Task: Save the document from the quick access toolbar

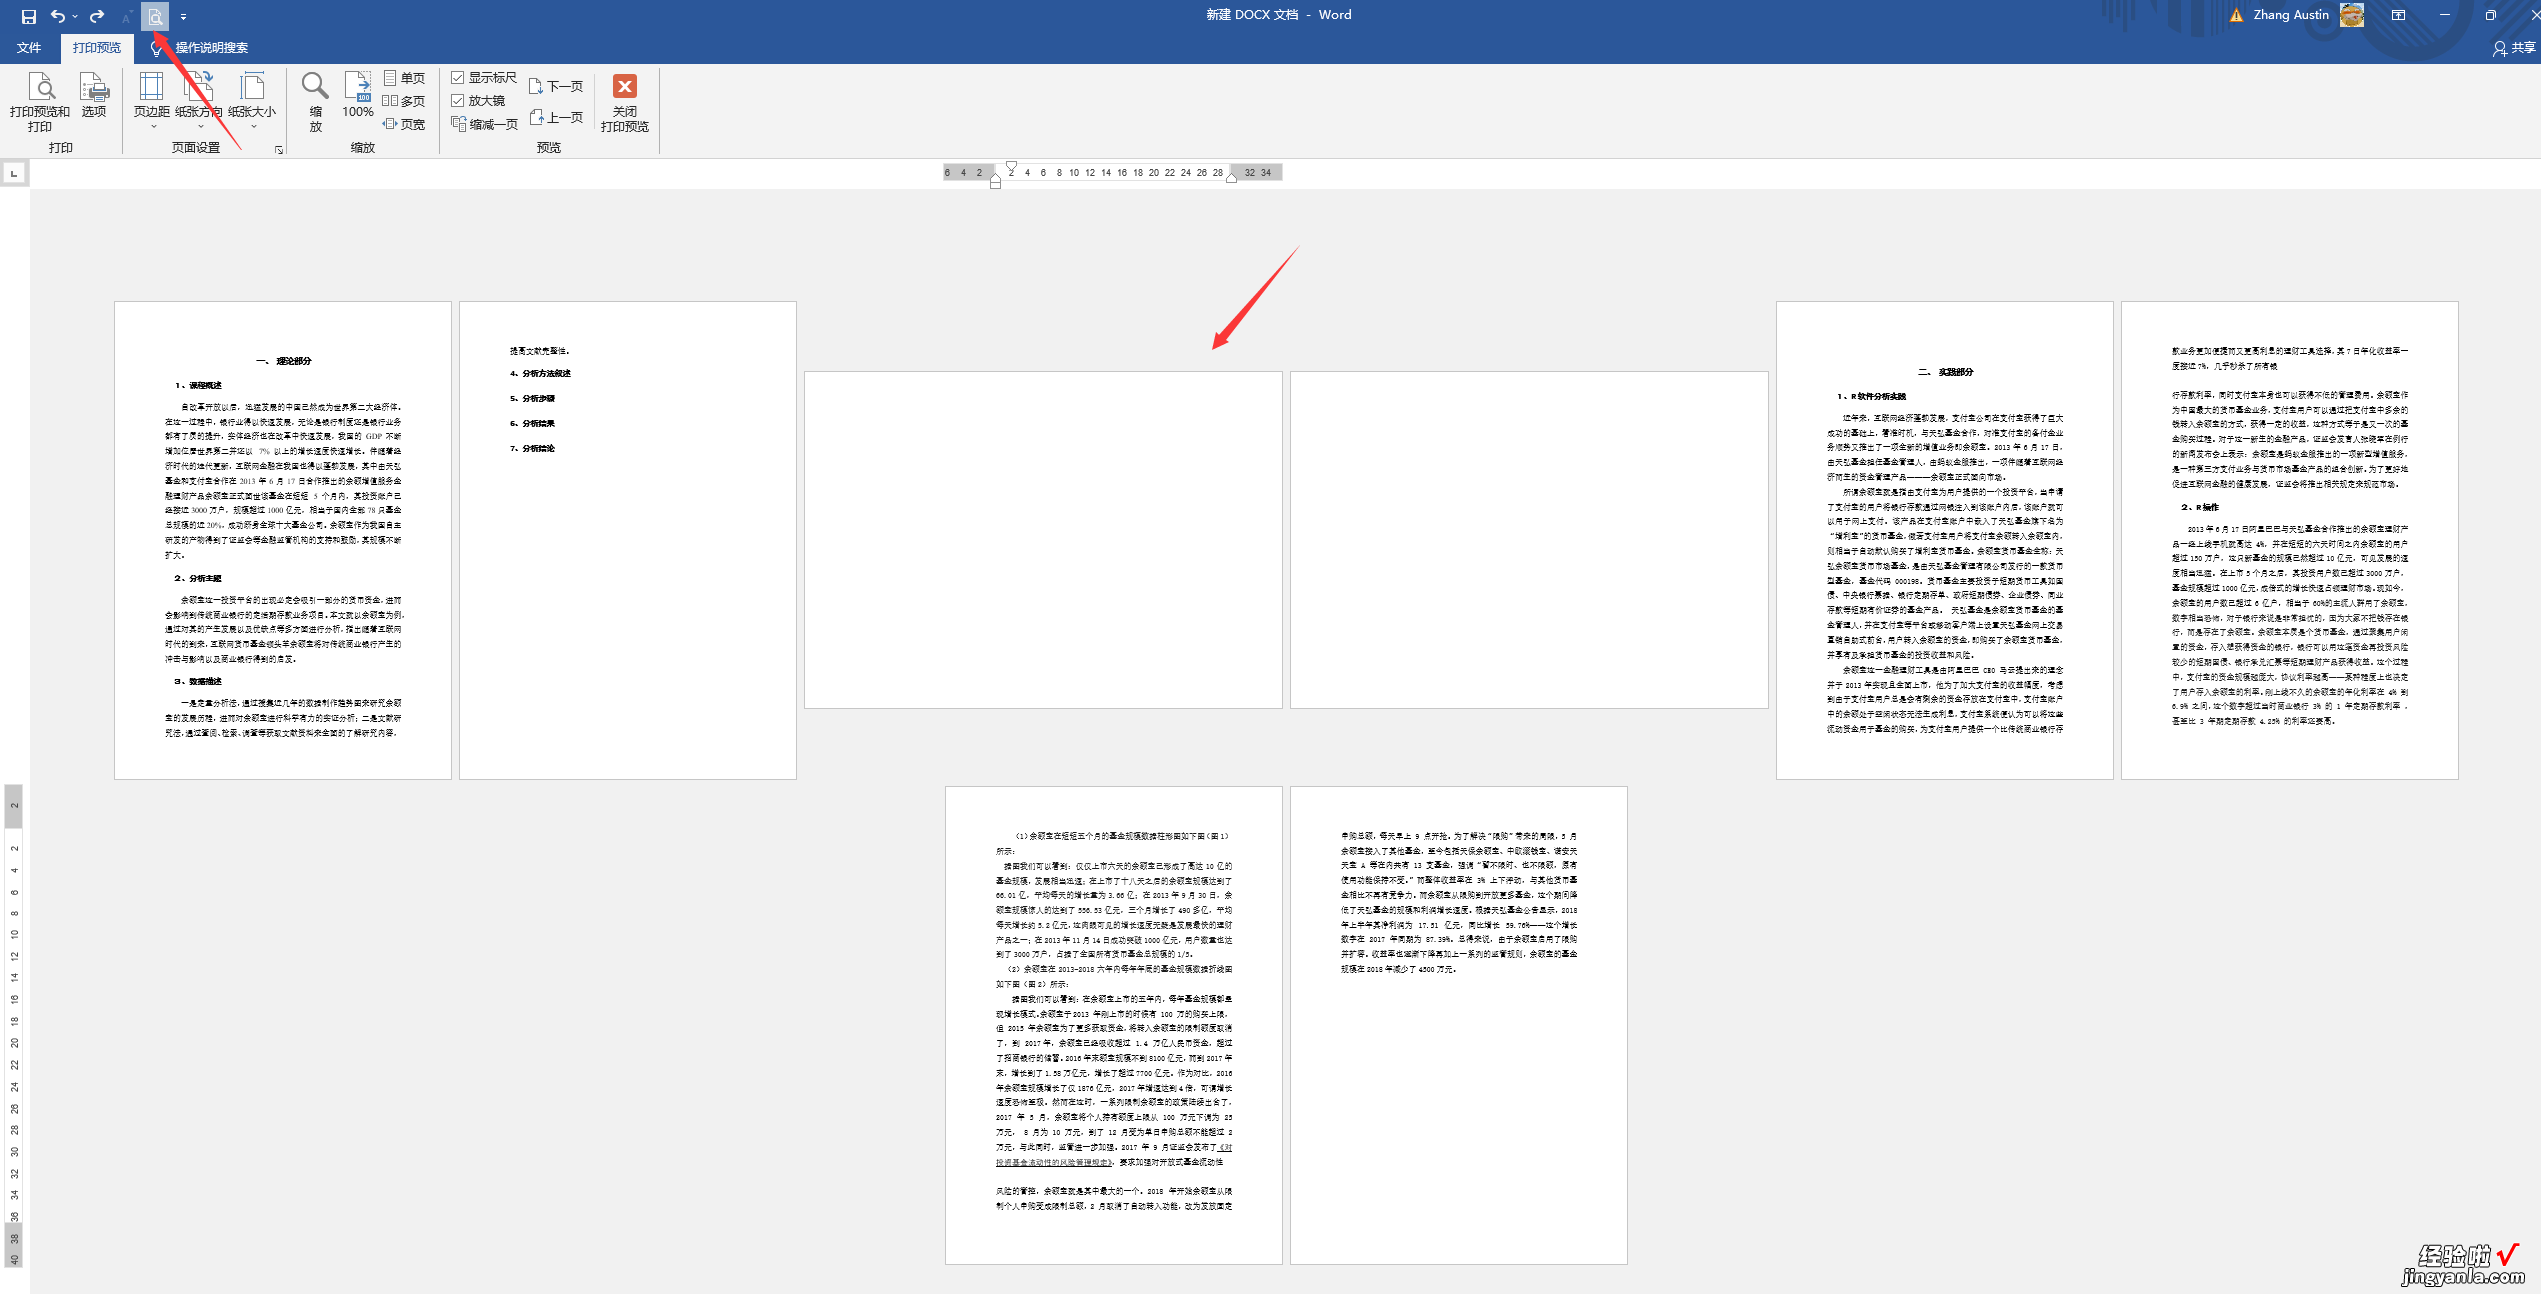Action: pos(29,16)
